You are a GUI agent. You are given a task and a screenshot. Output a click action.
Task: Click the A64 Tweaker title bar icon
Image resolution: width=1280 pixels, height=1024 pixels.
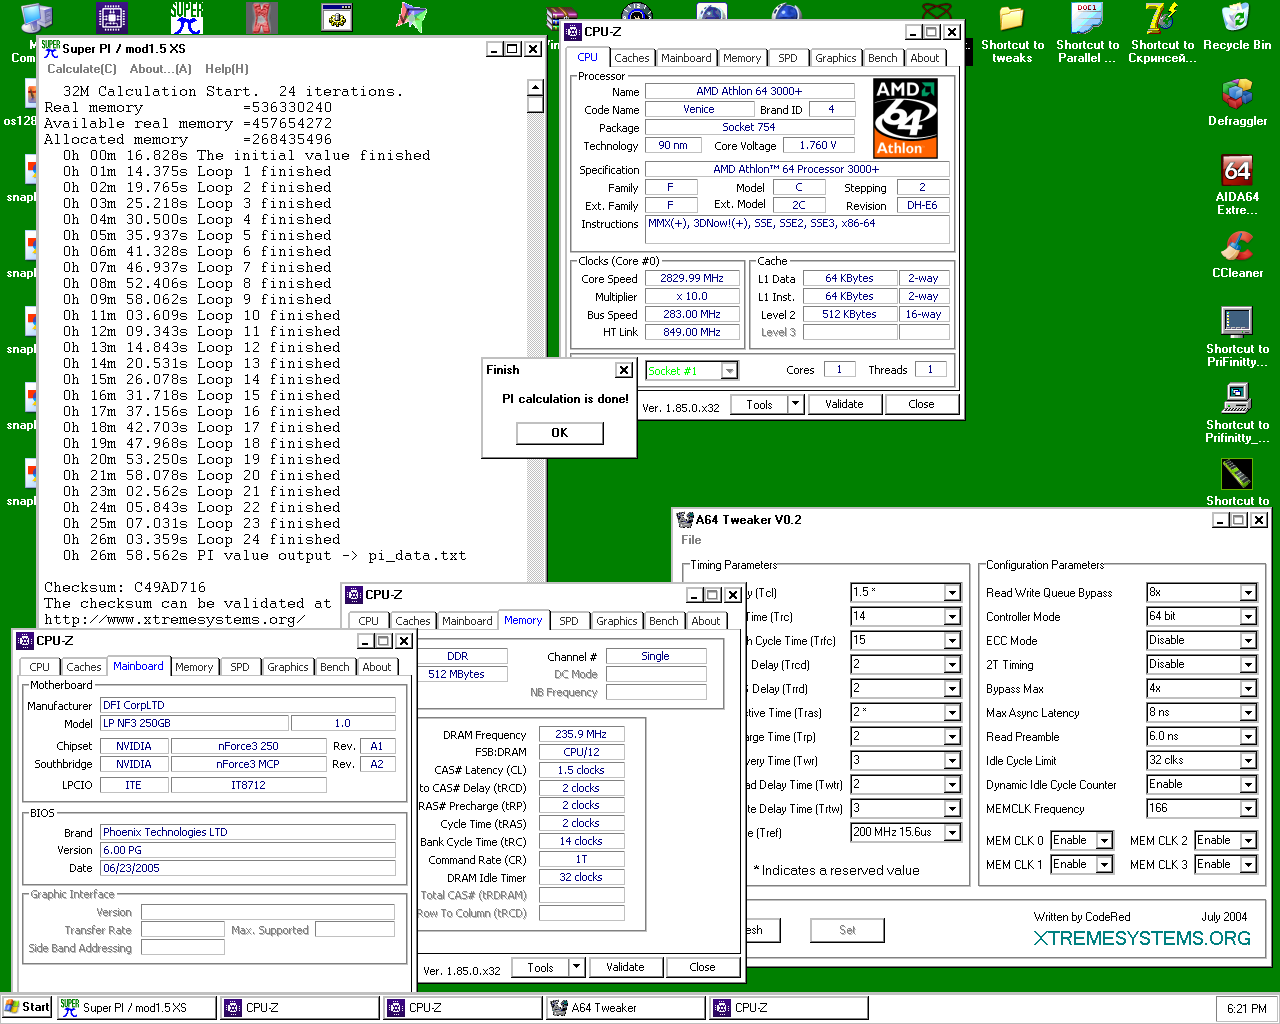(685, 519)
